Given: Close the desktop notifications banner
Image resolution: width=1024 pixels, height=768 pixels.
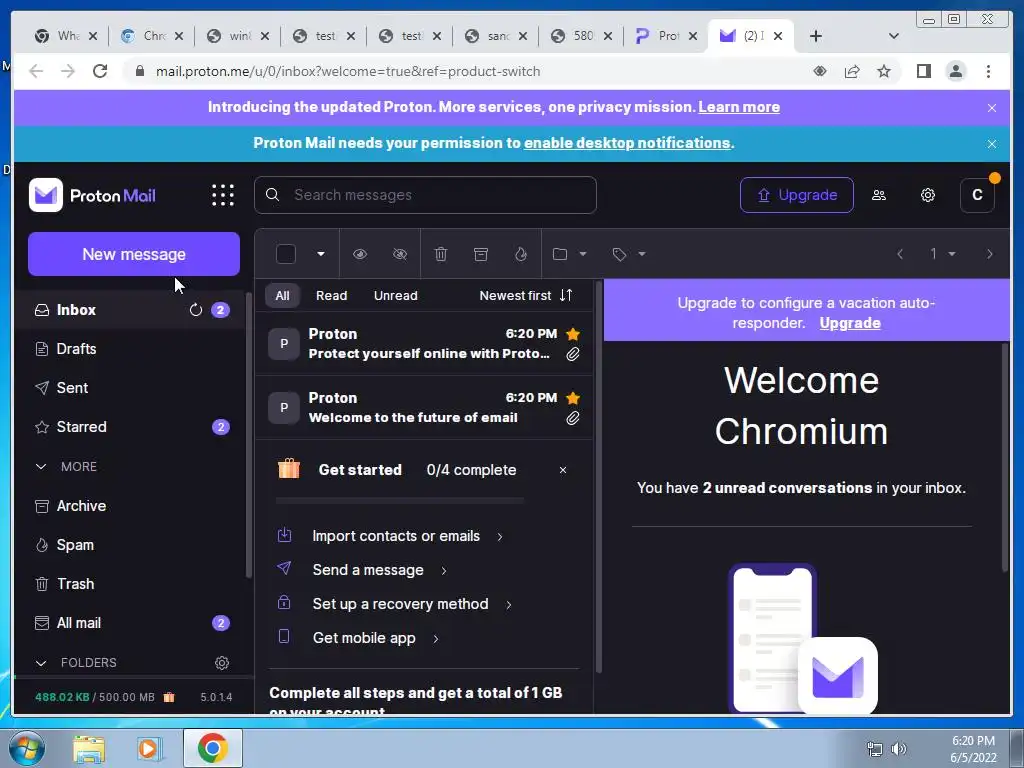Looking at the screenshot, I should click(992, 144).
